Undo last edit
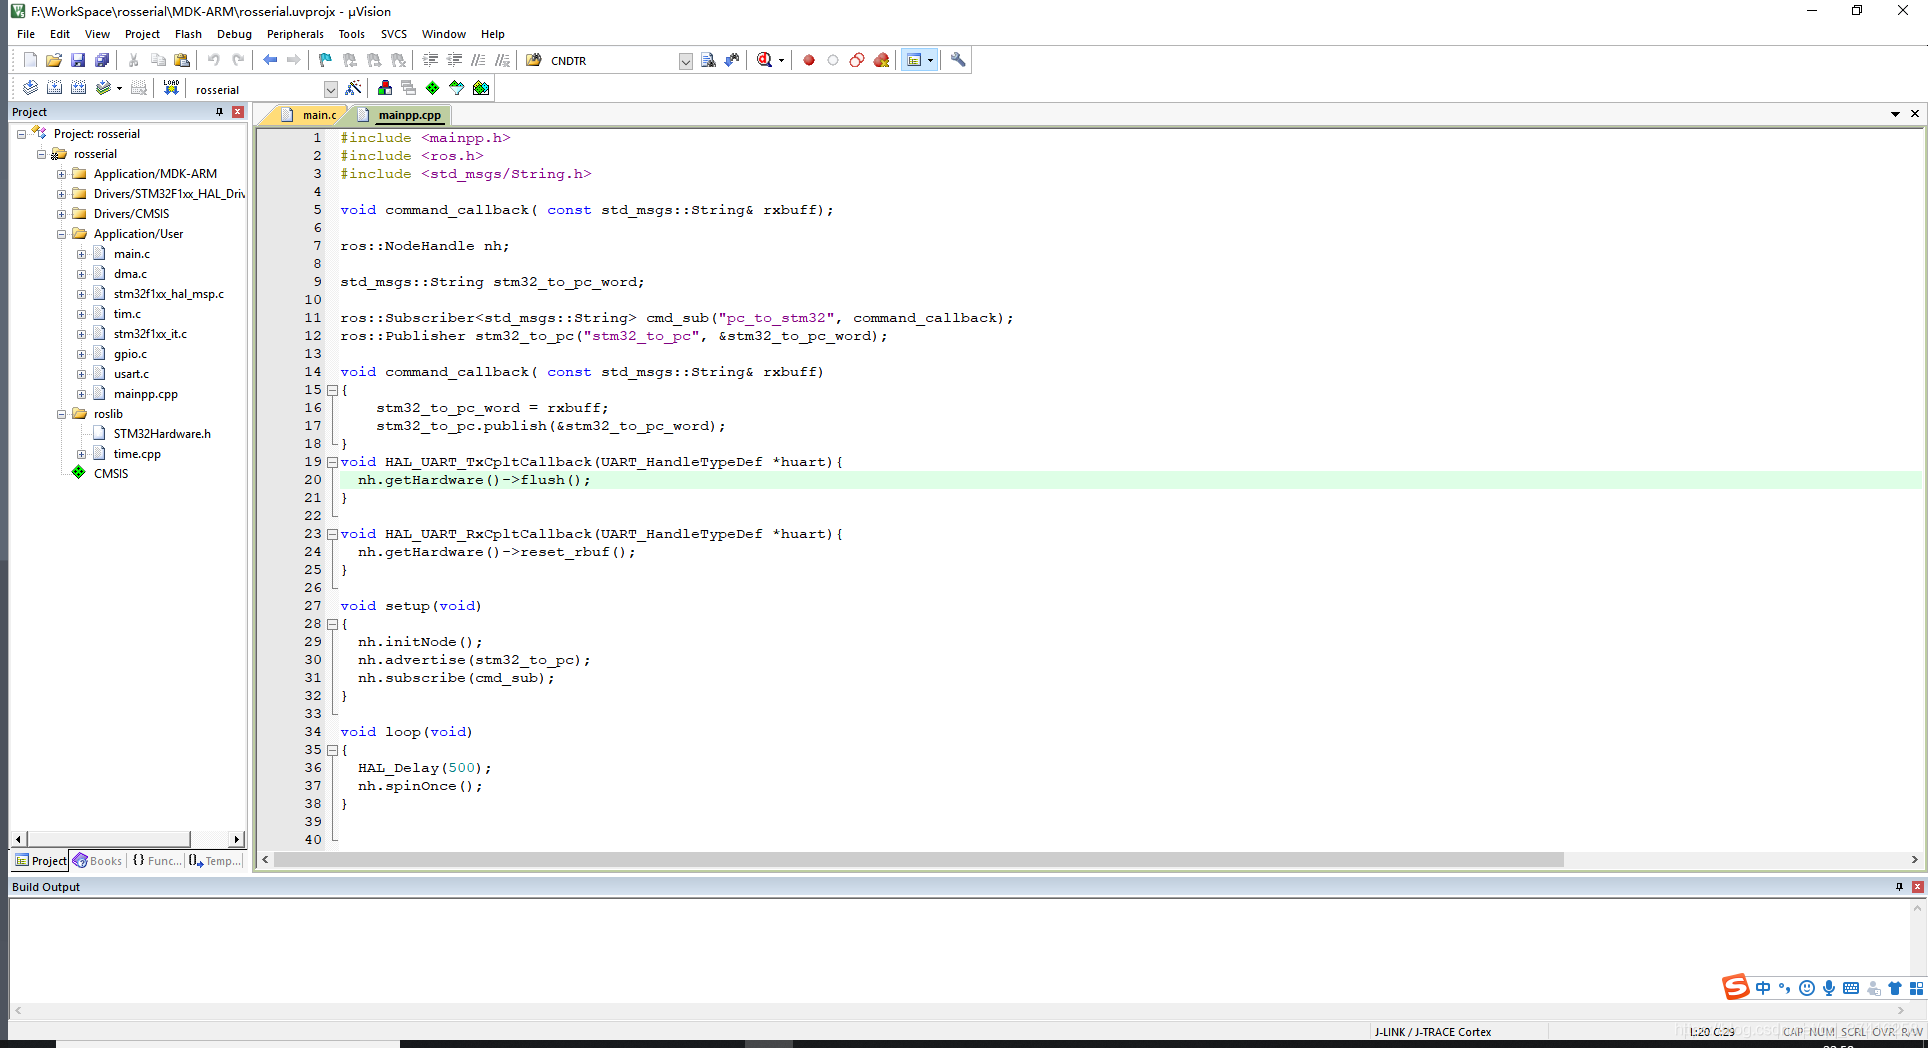 (x=213, y=60)
